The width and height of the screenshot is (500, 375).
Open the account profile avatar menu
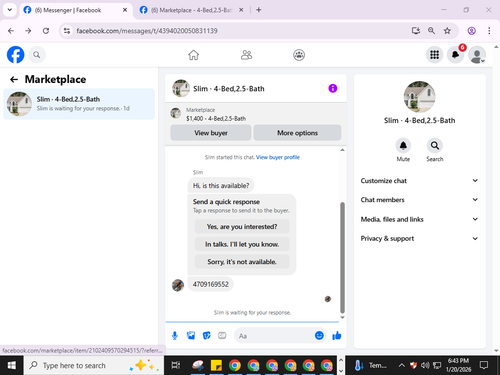tap(477, 55)
